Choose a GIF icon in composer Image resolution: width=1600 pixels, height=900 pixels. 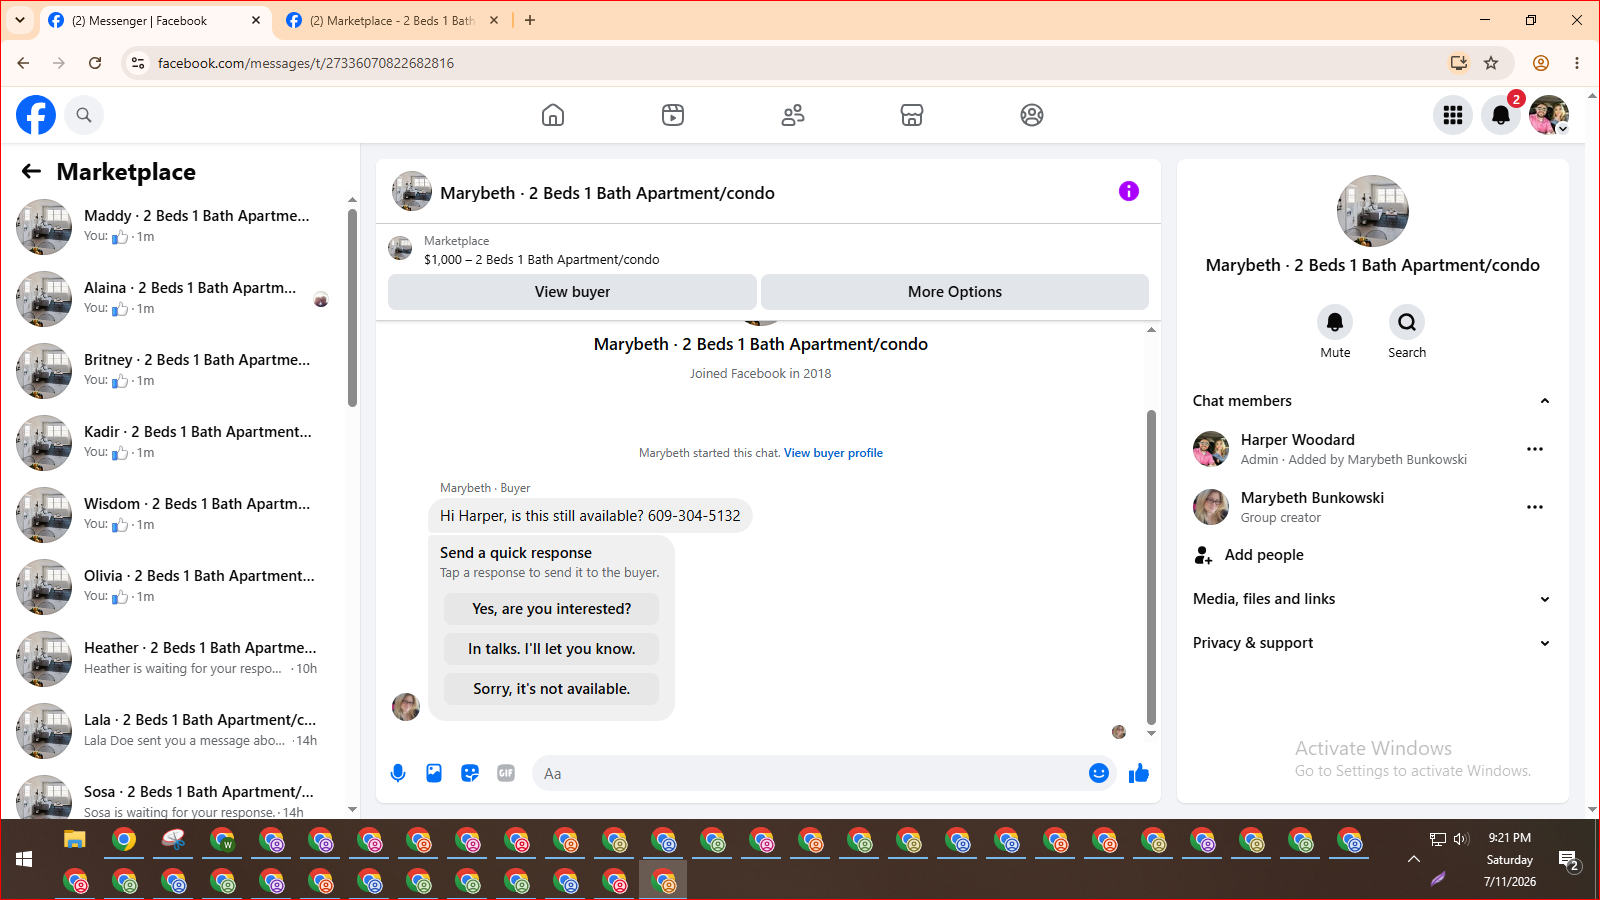click(x=506, y=773)
